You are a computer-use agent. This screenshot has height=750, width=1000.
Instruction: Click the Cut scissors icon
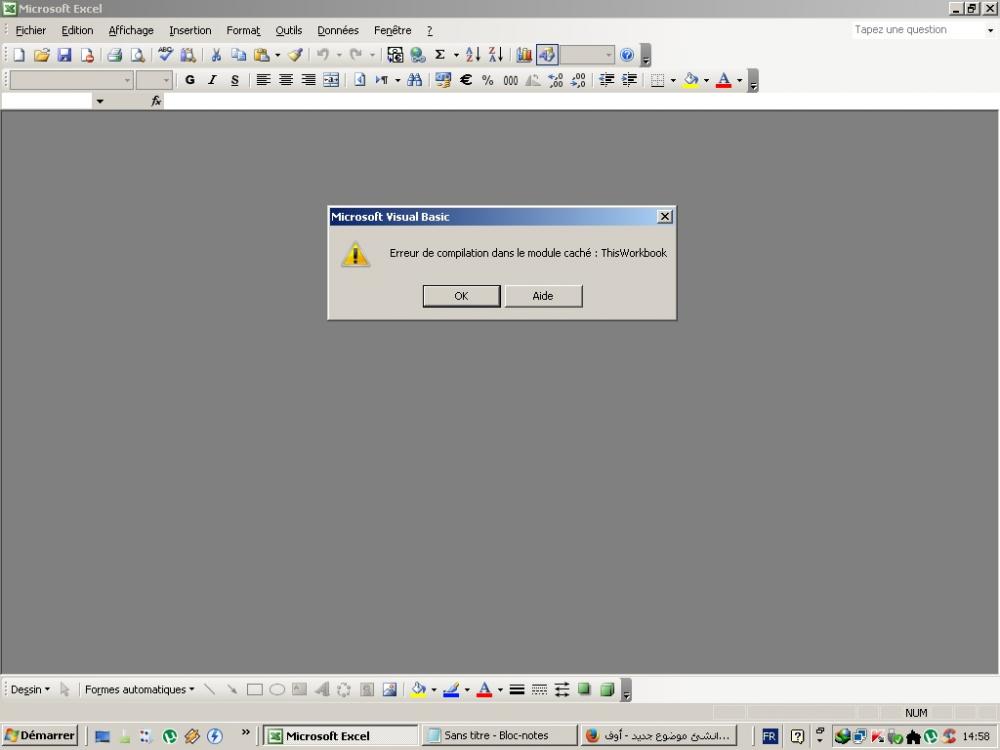pos(216,55)
